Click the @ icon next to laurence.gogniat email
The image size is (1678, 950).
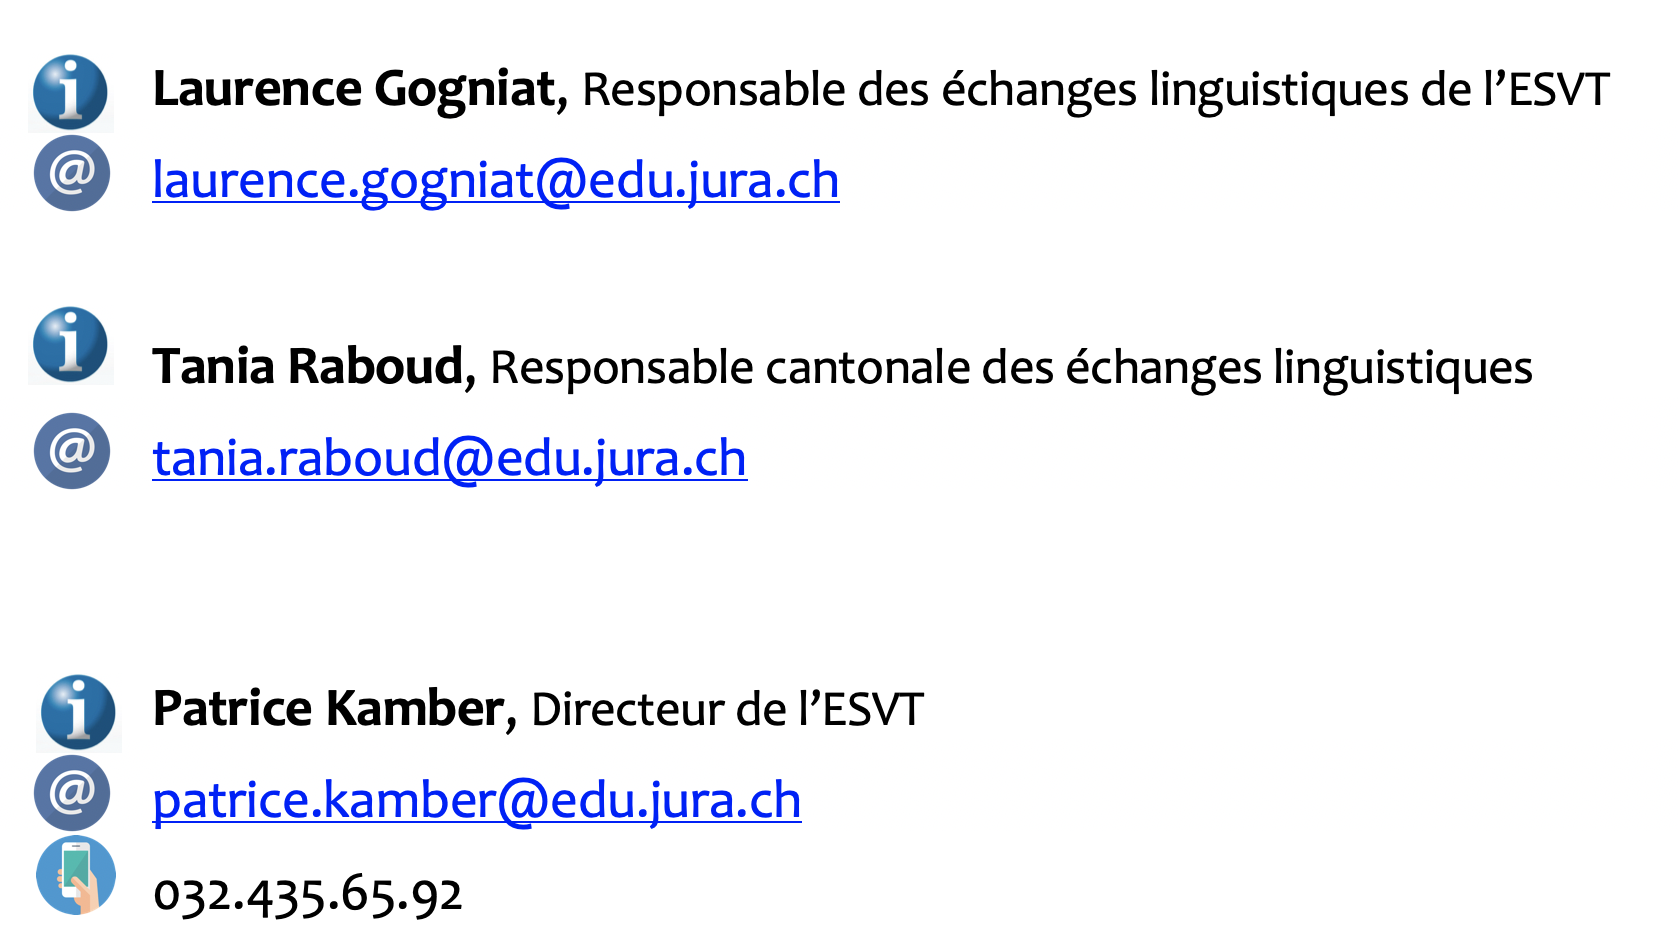tap(71, 173)
